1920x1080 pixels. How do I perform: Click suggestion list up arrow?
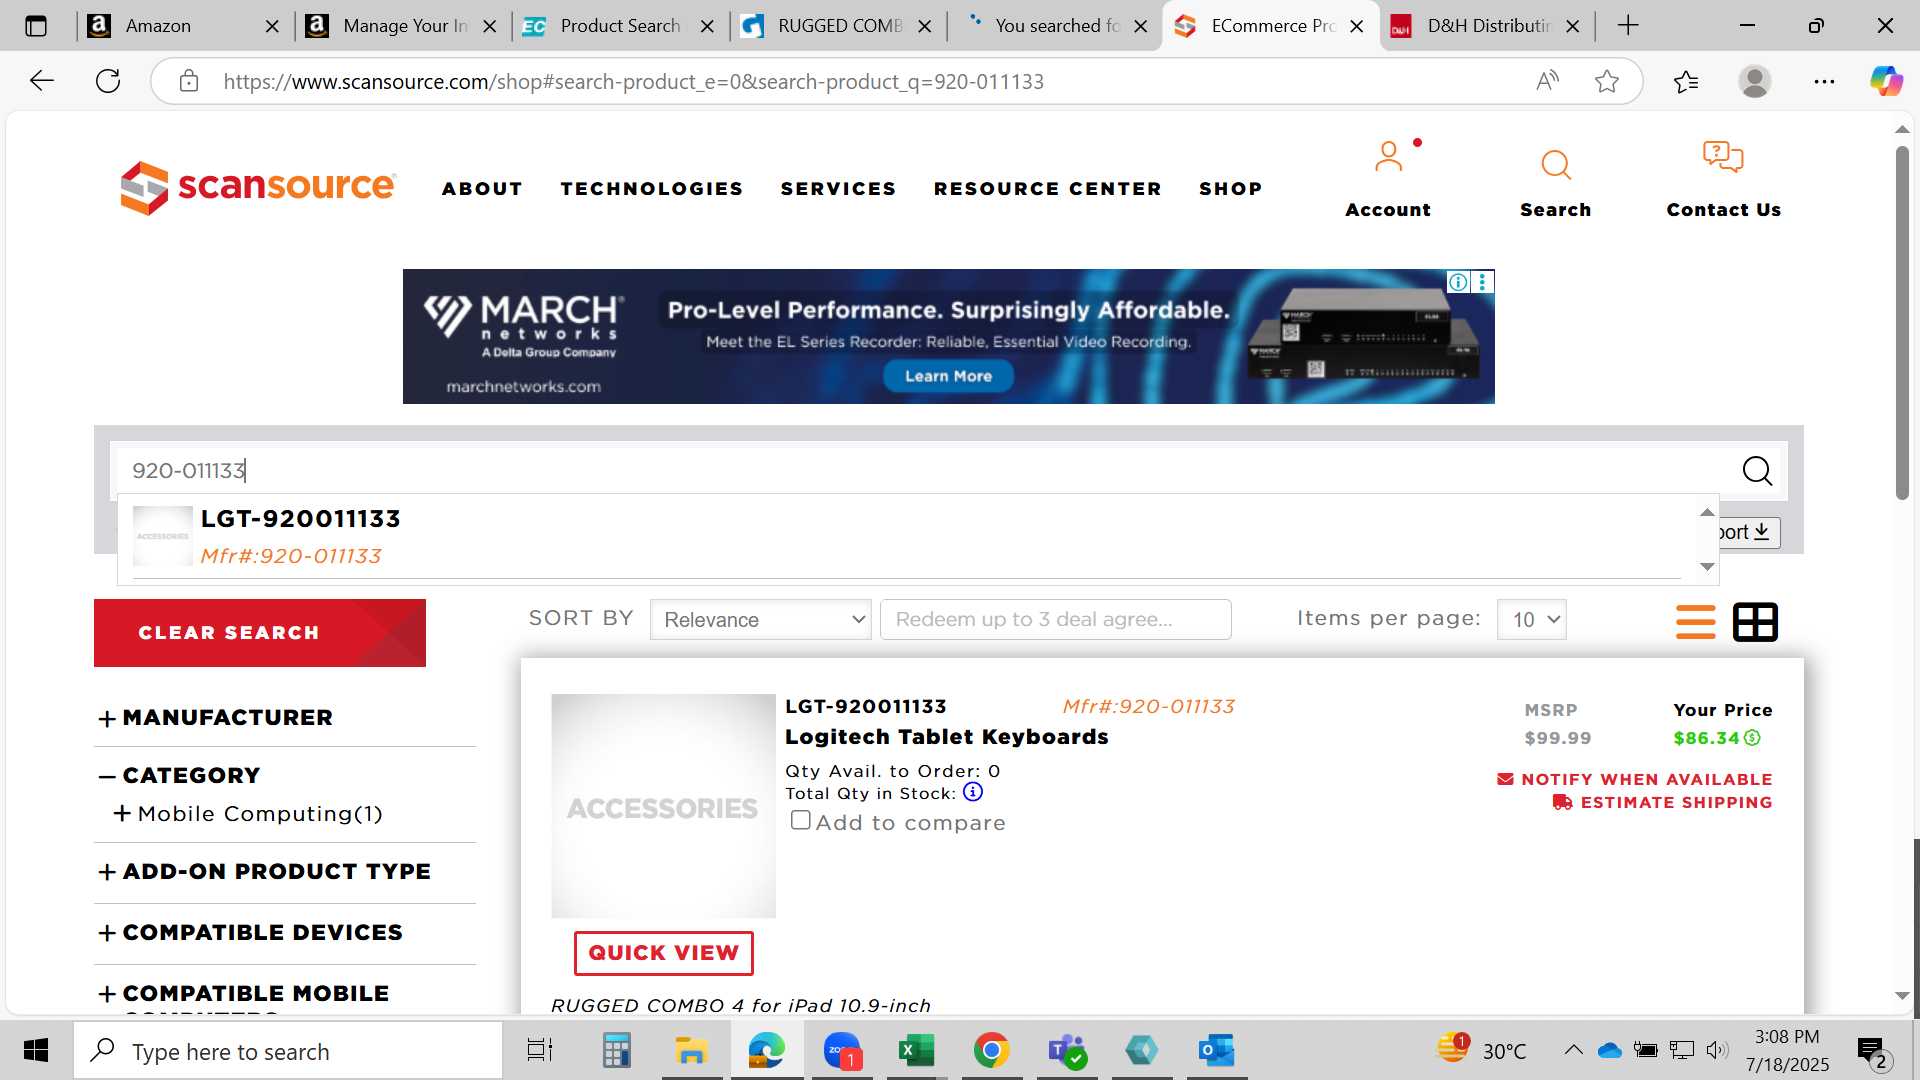(1707, 512)
